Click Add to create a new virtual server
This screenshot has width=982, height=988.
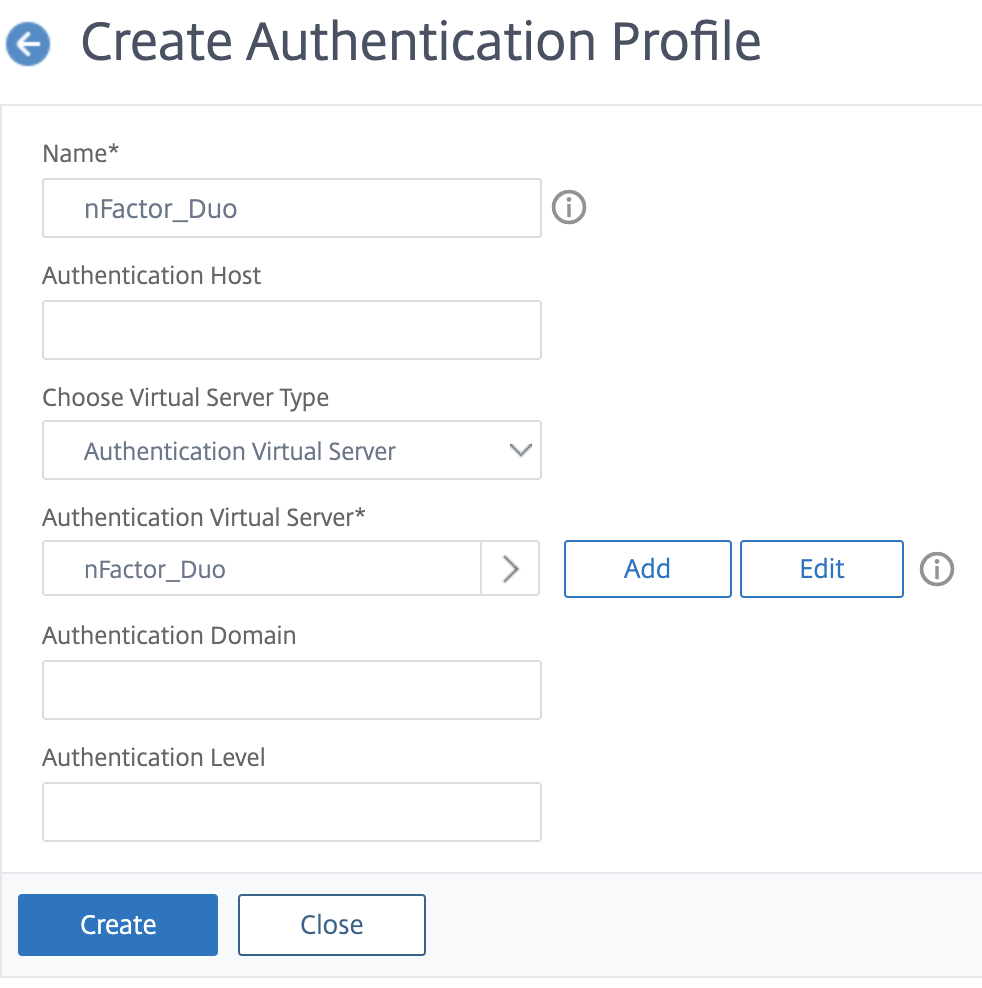pos(647,568)
